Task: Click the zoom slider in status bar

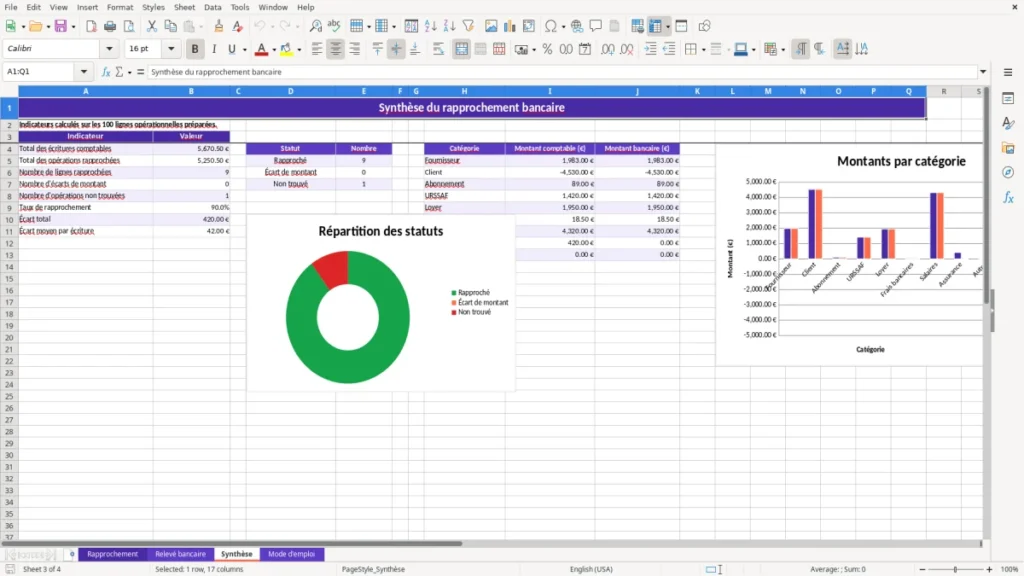Action: (955, 569)
